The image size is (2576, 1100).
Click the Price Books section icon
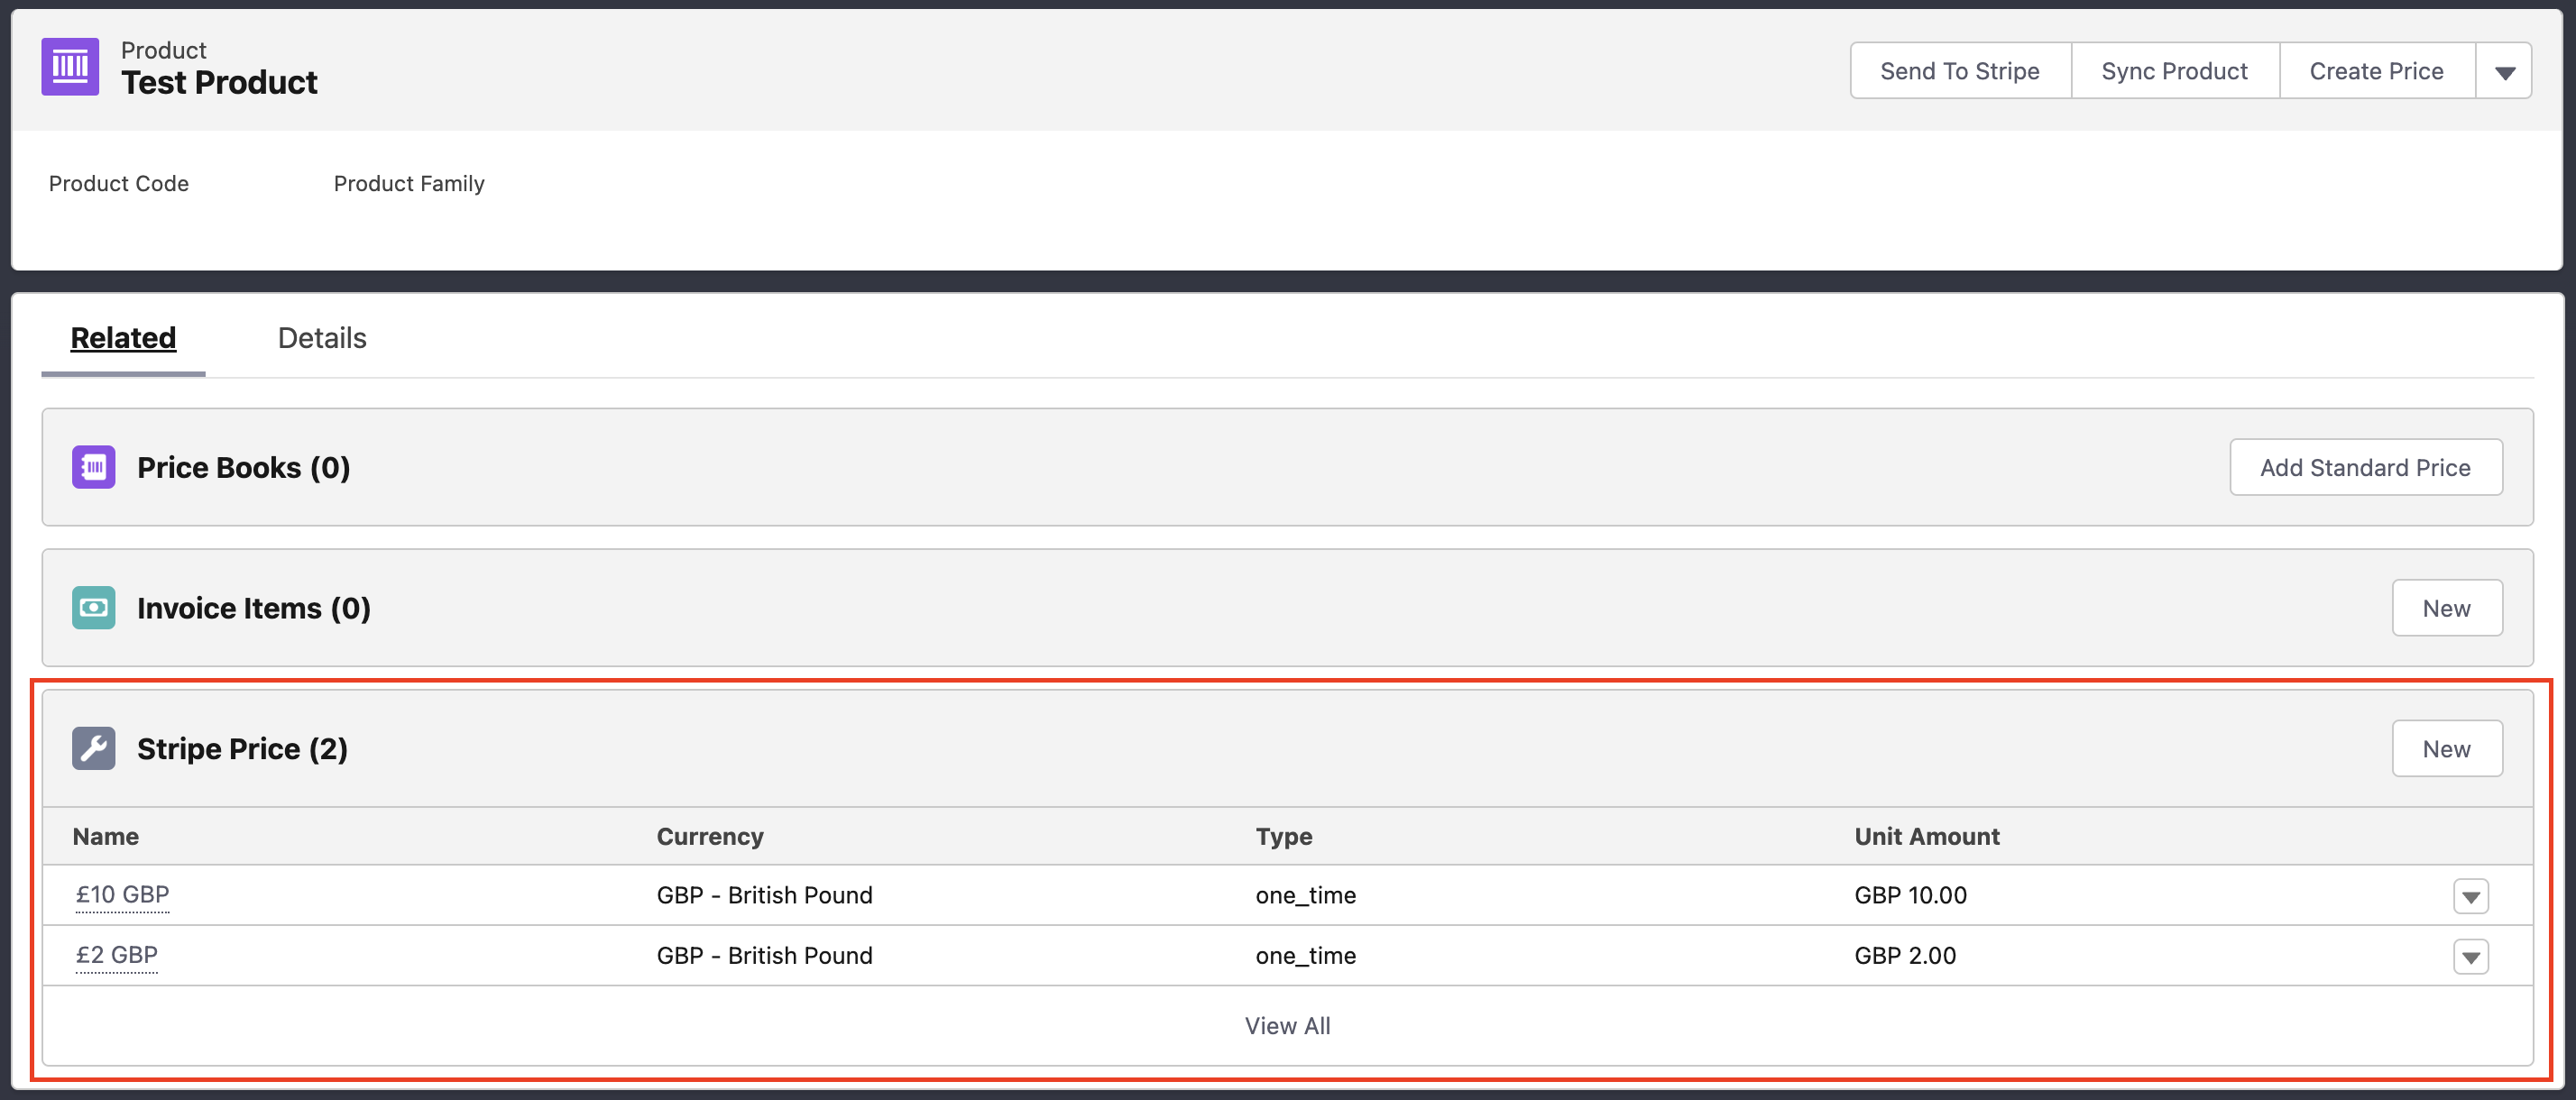93,467
